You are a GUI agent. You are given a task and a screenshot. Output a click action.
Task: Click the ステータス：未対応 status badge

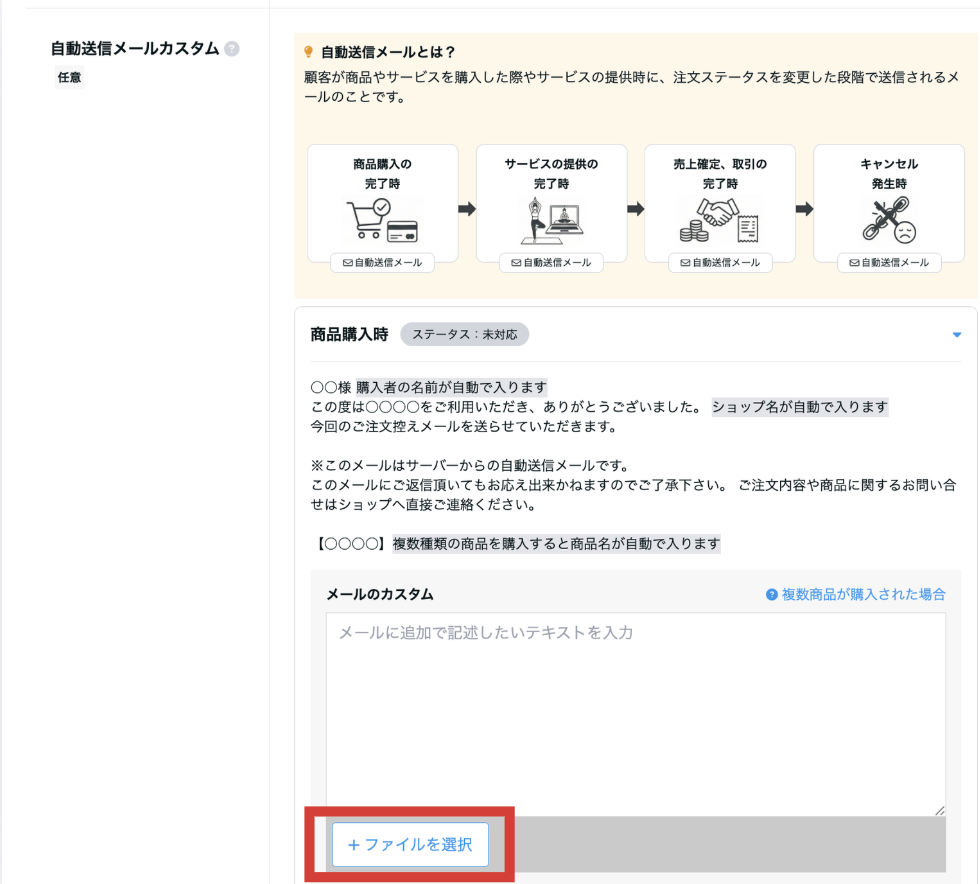point(464,334)
